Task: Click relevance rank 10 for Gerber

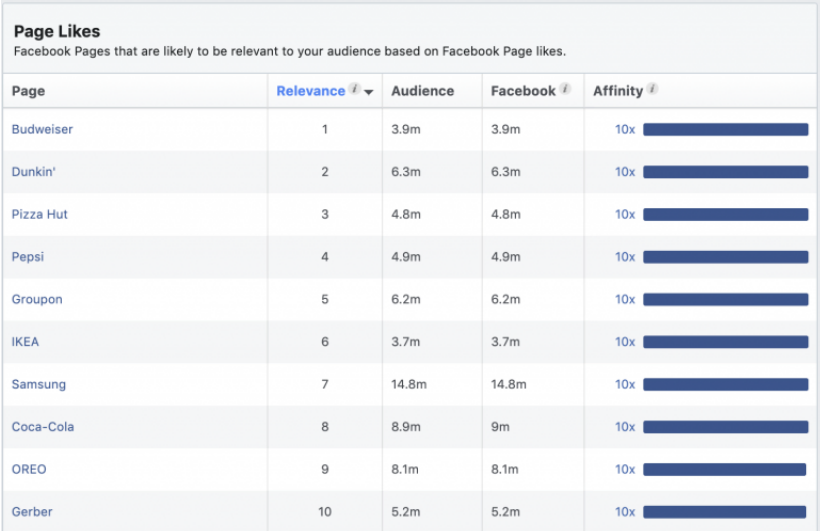Action: tap(325, 512)
